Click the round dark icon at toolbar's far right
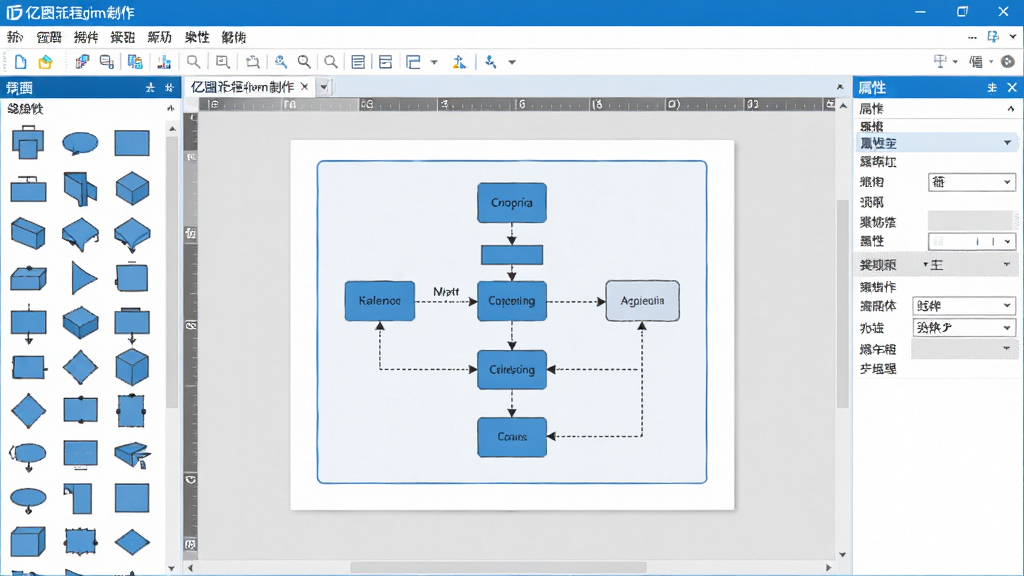 click(x=1008, y=61)
